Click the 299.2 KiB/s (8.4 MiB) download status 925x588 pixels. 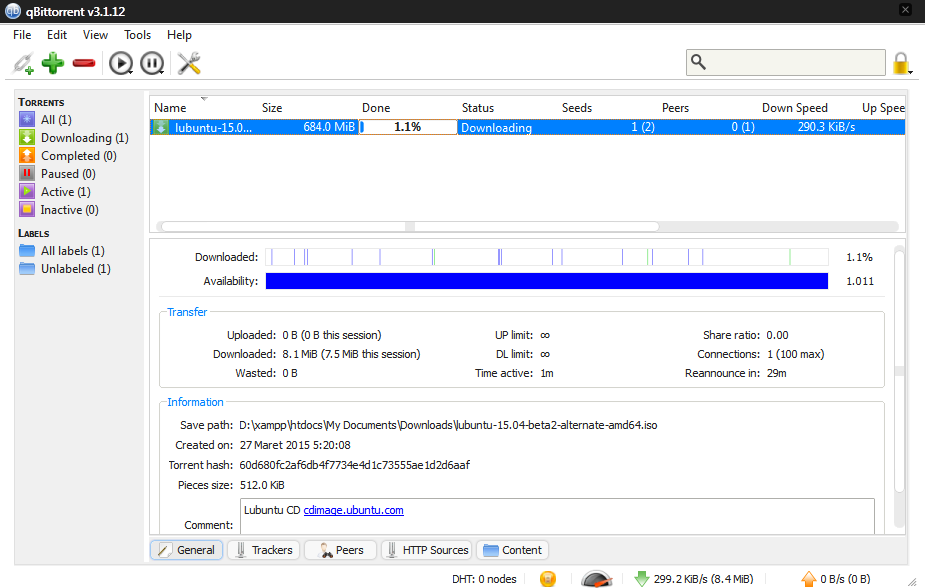(703, 579)
